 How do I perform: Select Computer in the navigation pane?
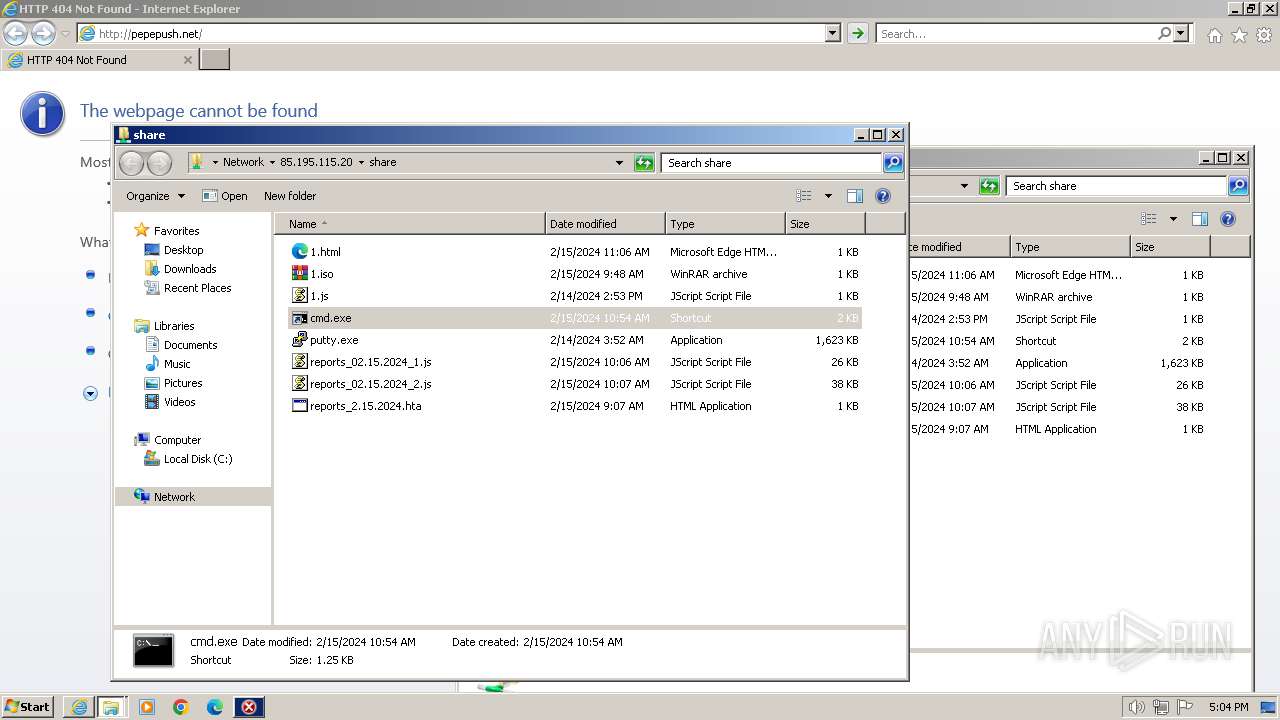pyautogui.click(x=177, y=440)
